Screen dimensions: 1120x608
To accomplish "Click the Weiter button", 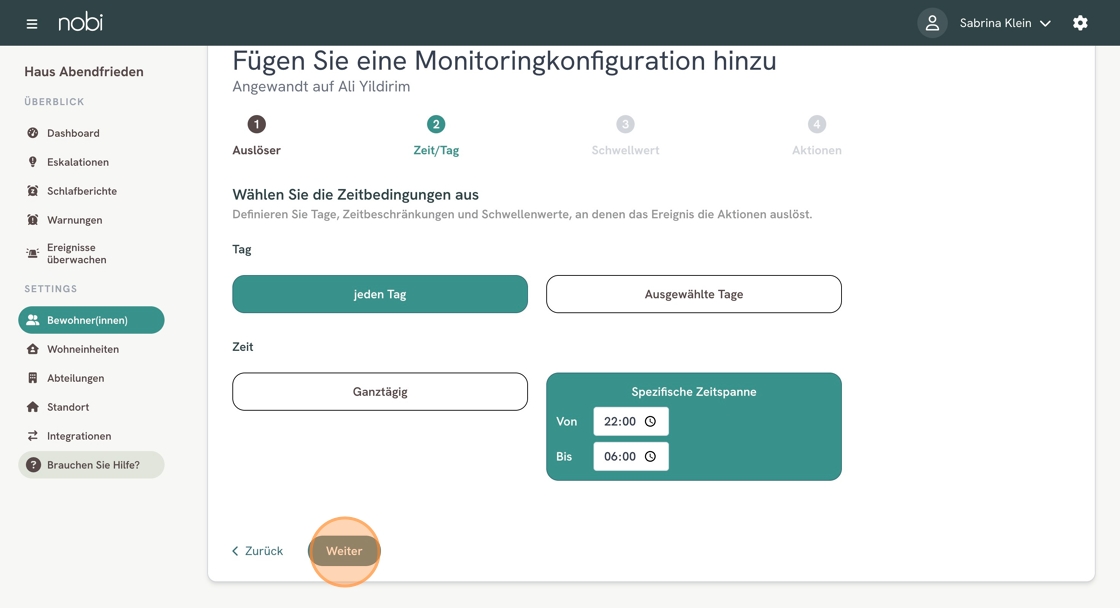I will pyautogui.click(x=344, y=551).
